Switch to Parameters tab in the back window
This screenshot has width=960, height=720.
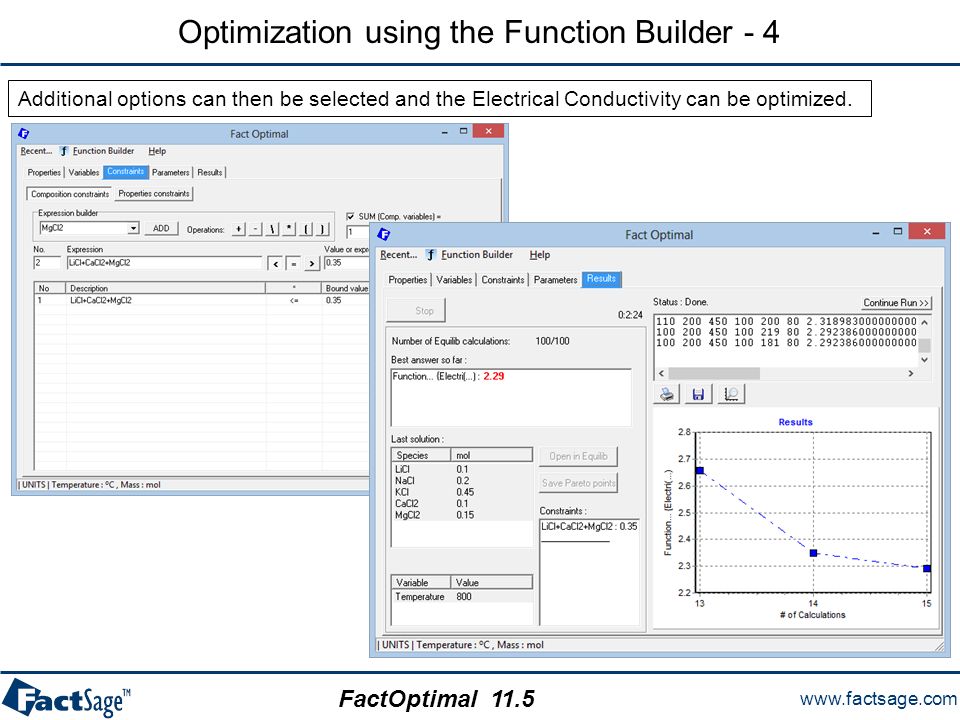click(170, 173)
